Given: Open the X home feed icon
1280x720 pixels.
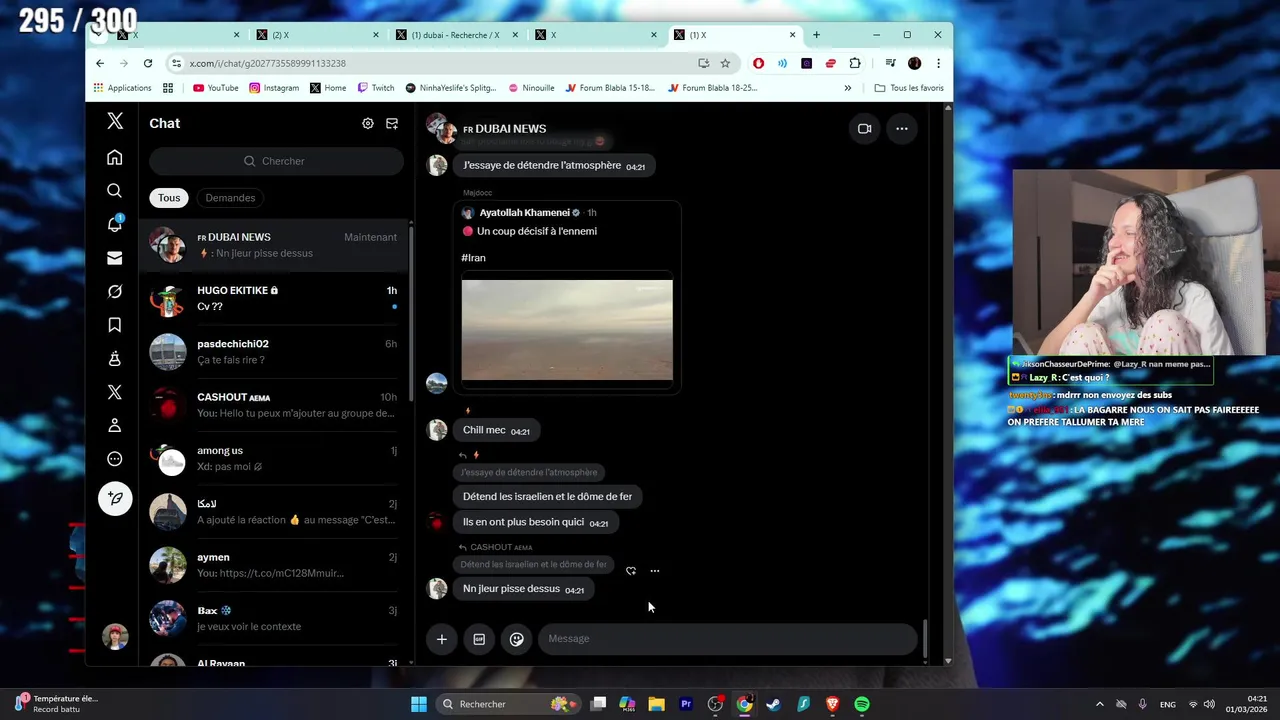Looking at the screenshot, I should coord(115,157).
